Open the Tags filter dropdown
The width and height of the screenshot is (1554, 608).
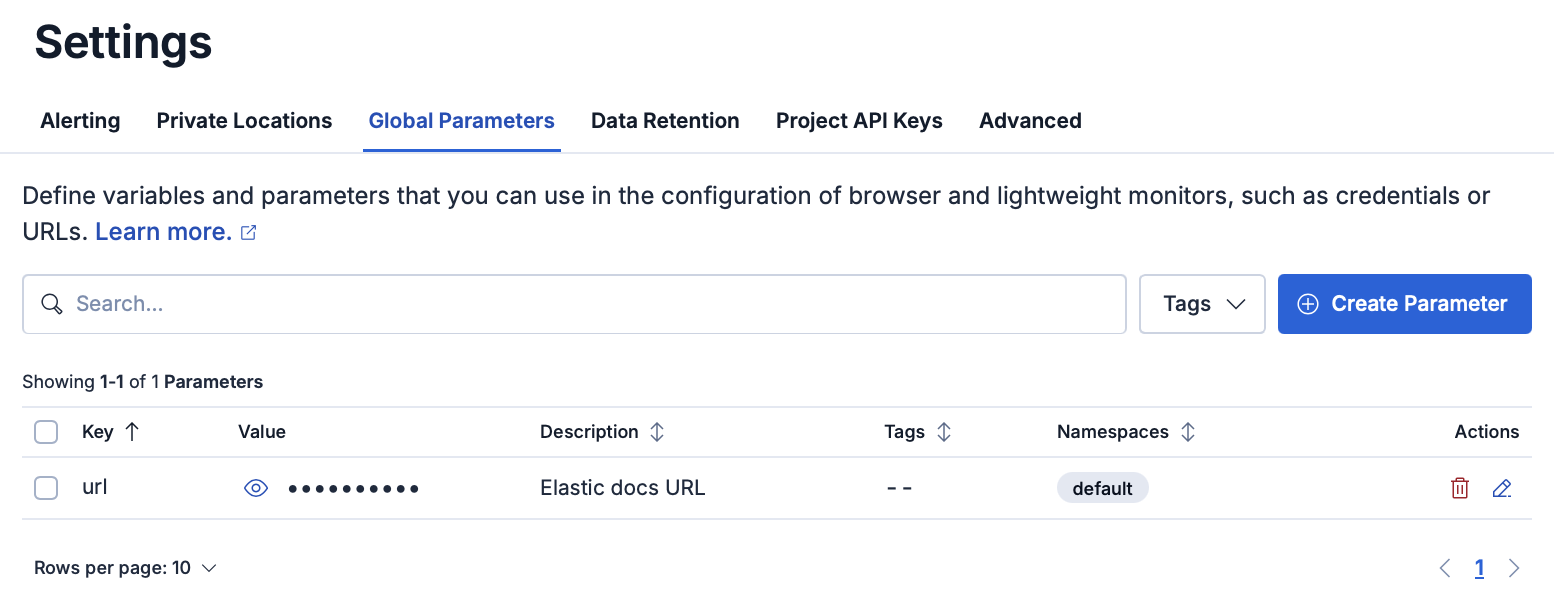click(x=1202, y=303)
